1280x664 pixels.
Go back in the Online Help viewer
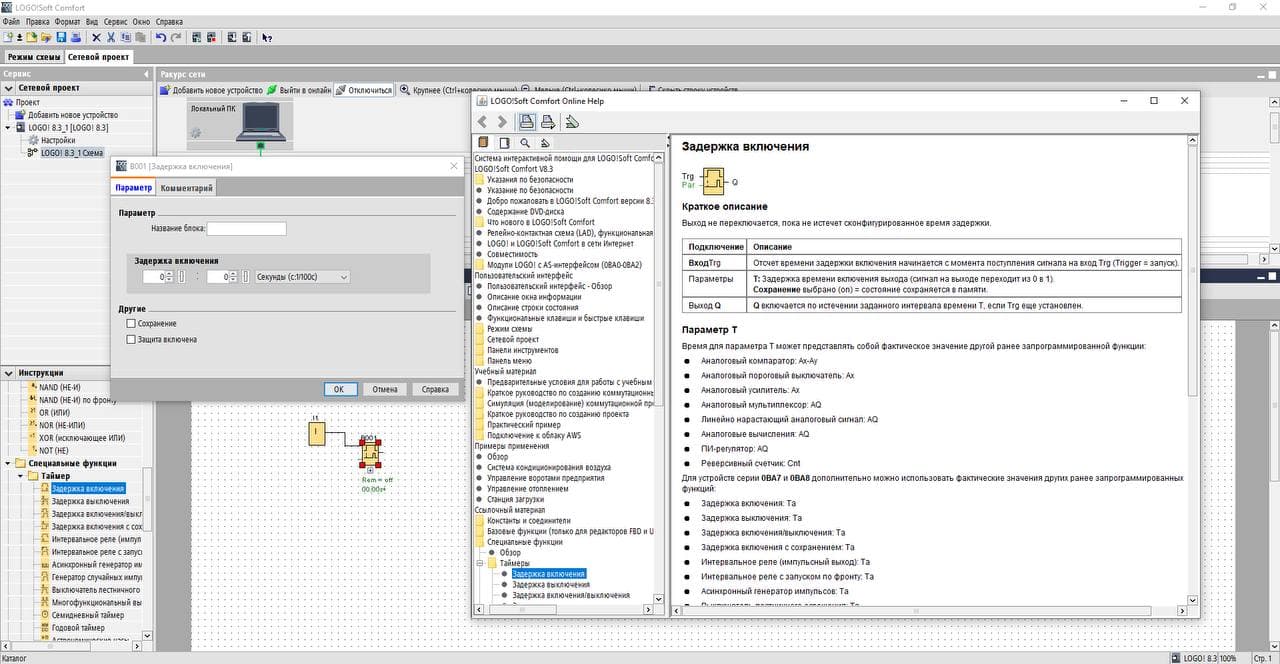(x=482, y=122)
